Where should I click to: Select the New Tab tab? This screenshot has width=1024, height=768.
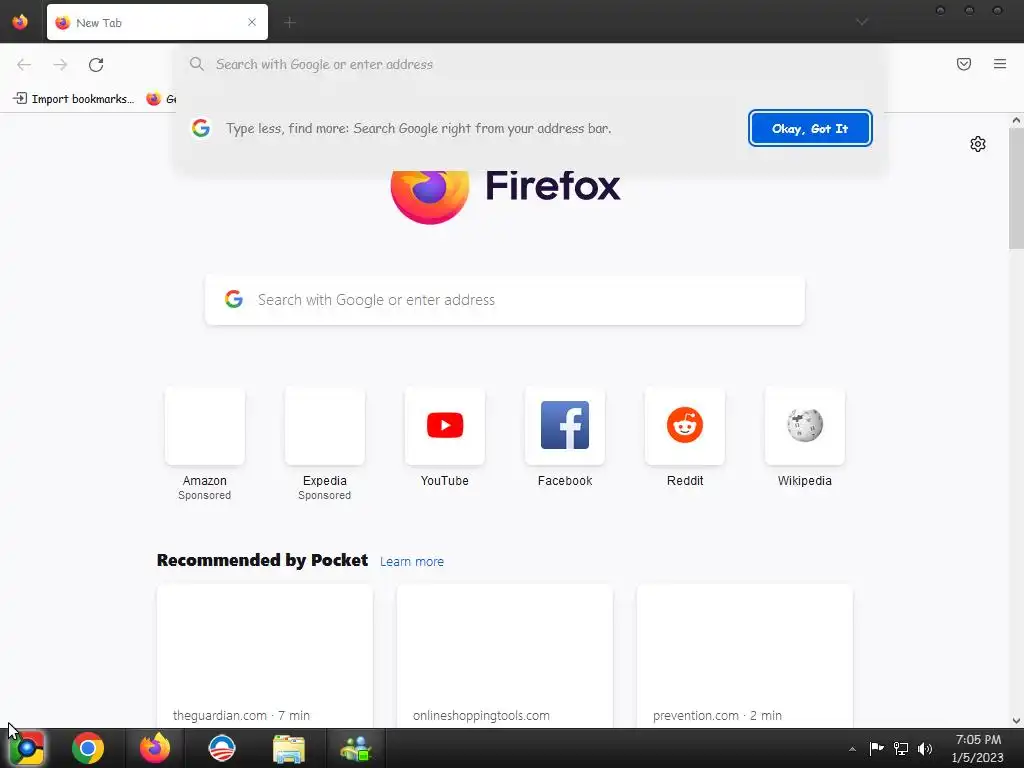coord(157,22)
